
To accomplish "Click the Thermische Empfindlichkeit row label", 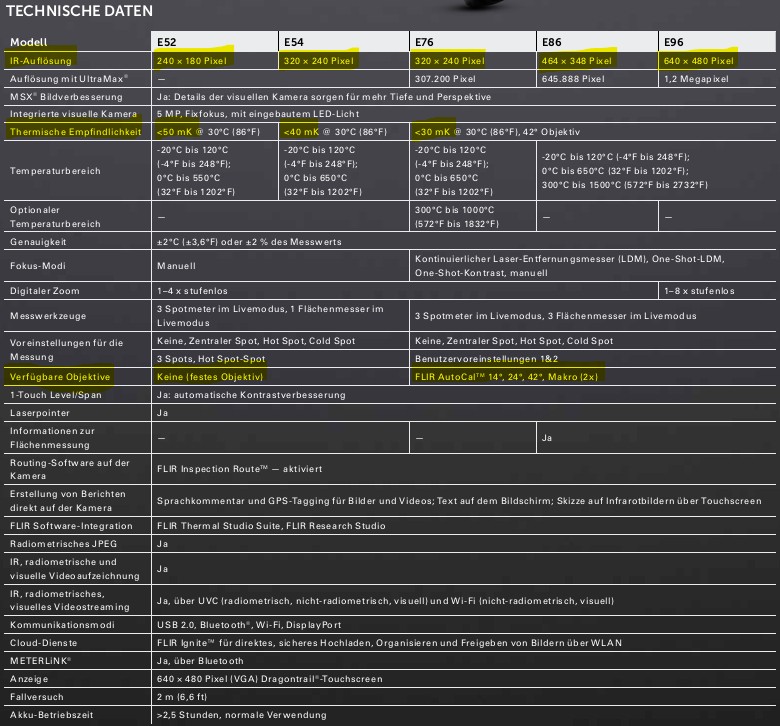I will 75,132.
